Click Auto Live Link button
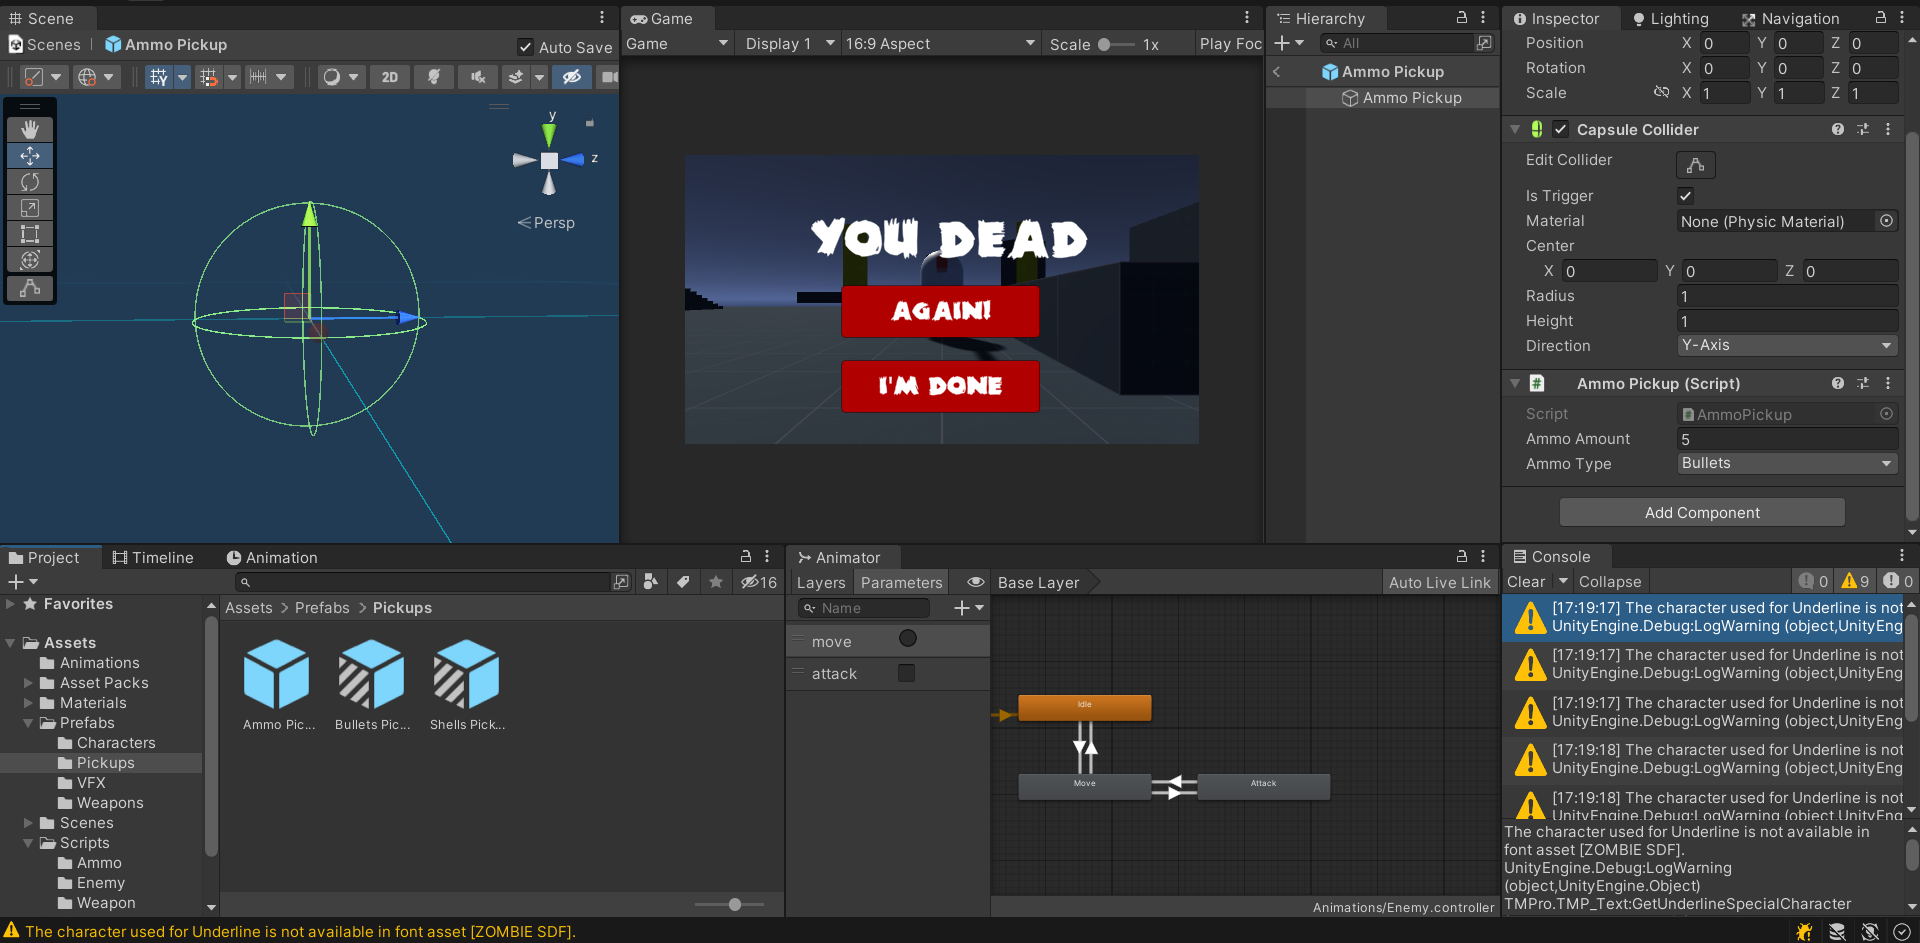This screenshot has height=943, width=1920. click(1439, 583)
